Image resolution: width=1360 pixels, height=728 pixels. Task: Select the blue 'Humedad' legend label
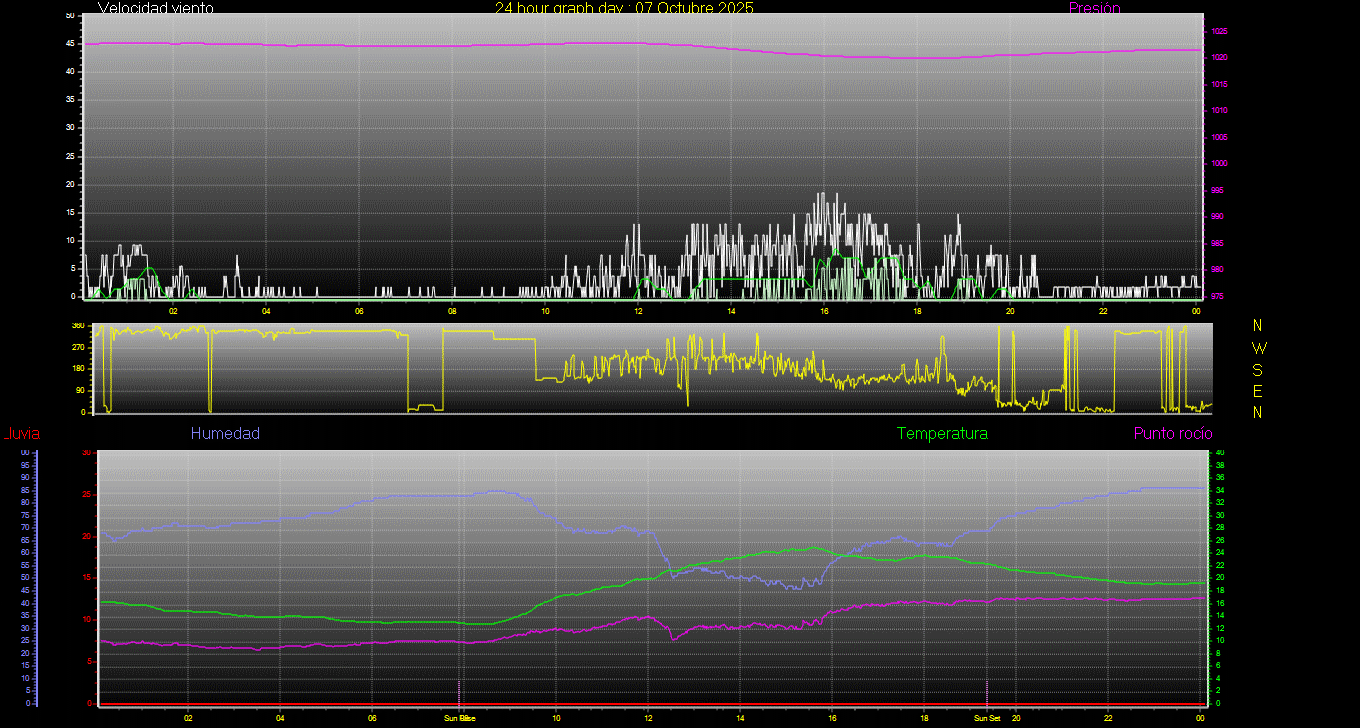click(225, 434)
